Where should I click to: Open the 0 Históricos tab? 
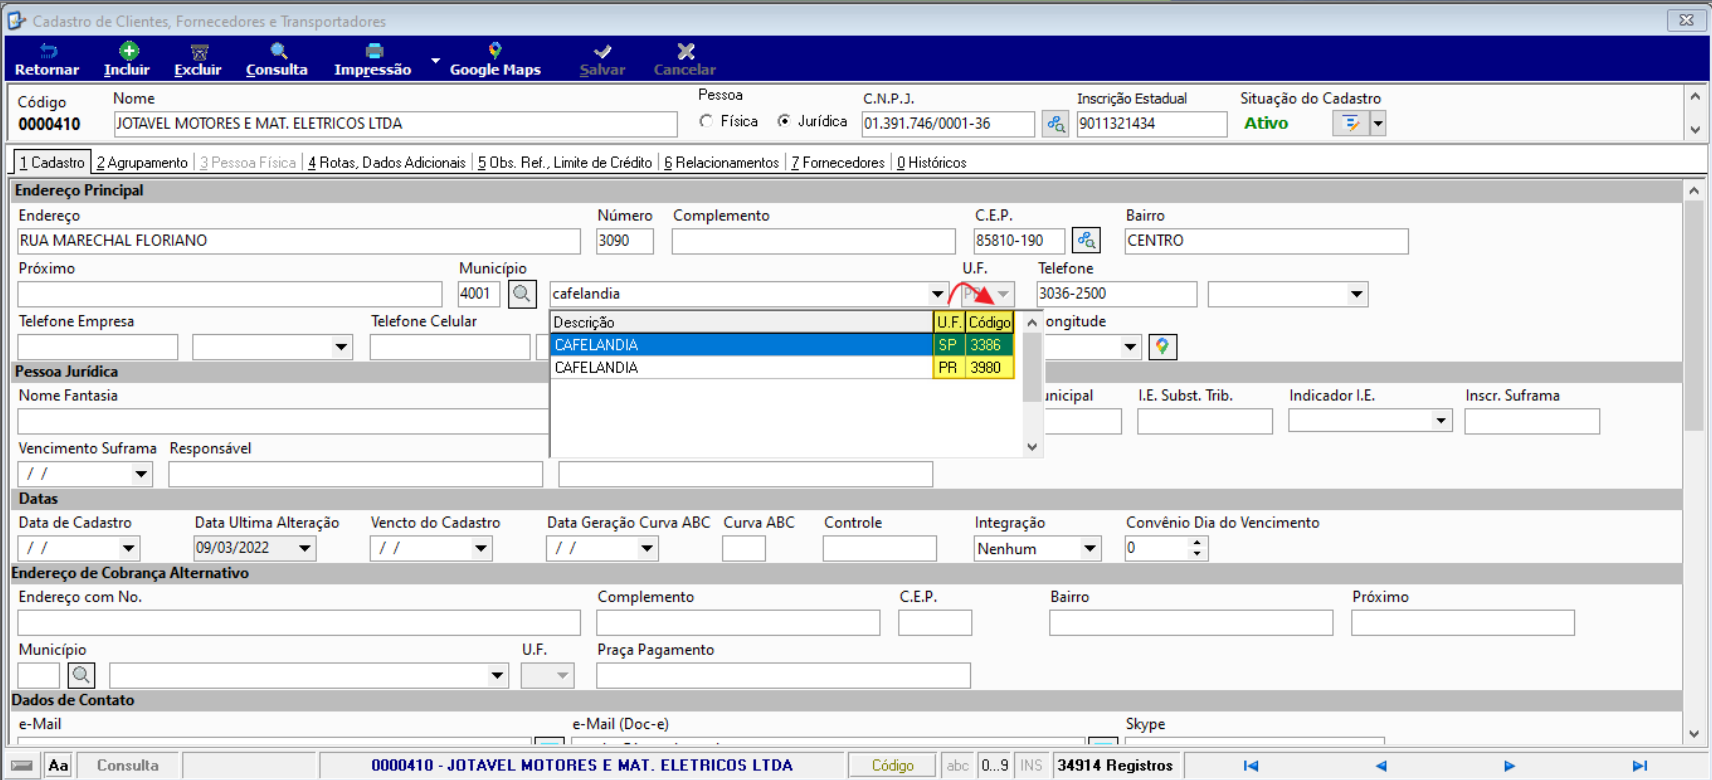[x=932, y=162]
